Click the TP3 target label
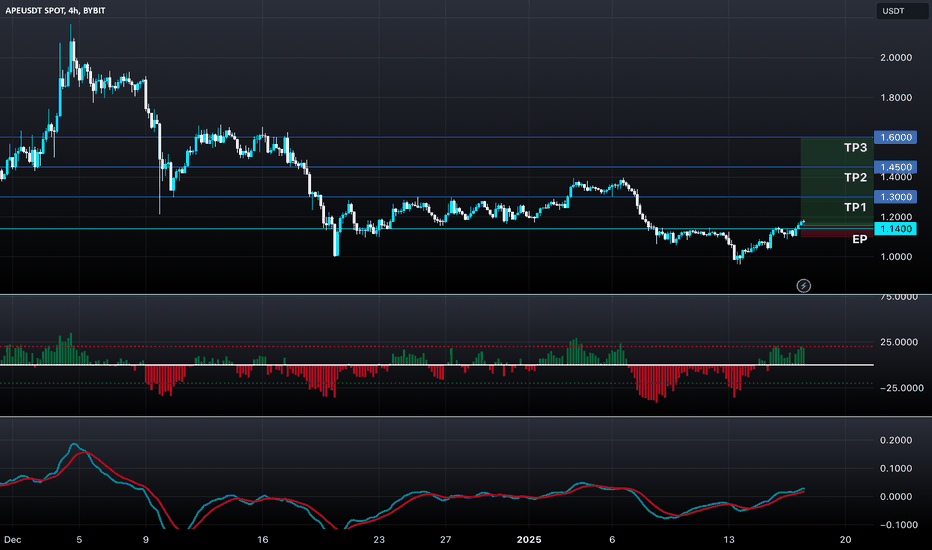This screenshot has width=932, height=550. point(855,147)
